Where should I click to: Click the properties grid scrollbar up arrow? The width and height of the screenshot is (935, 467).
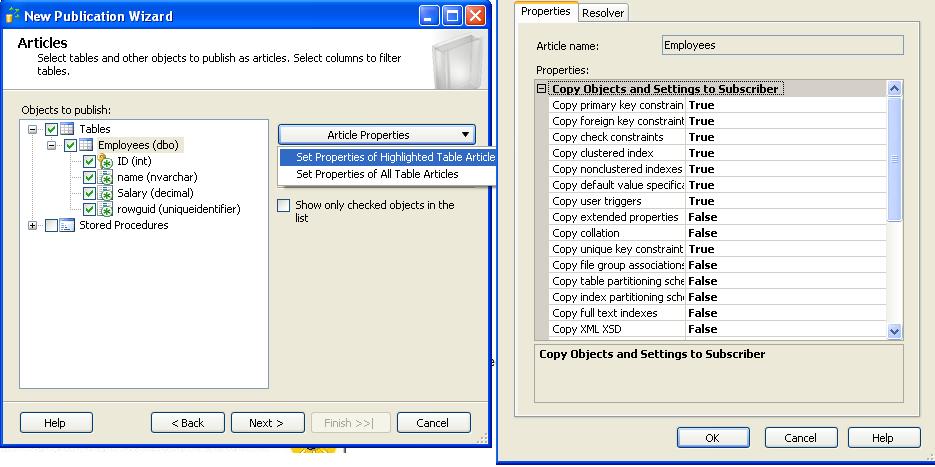894,89
